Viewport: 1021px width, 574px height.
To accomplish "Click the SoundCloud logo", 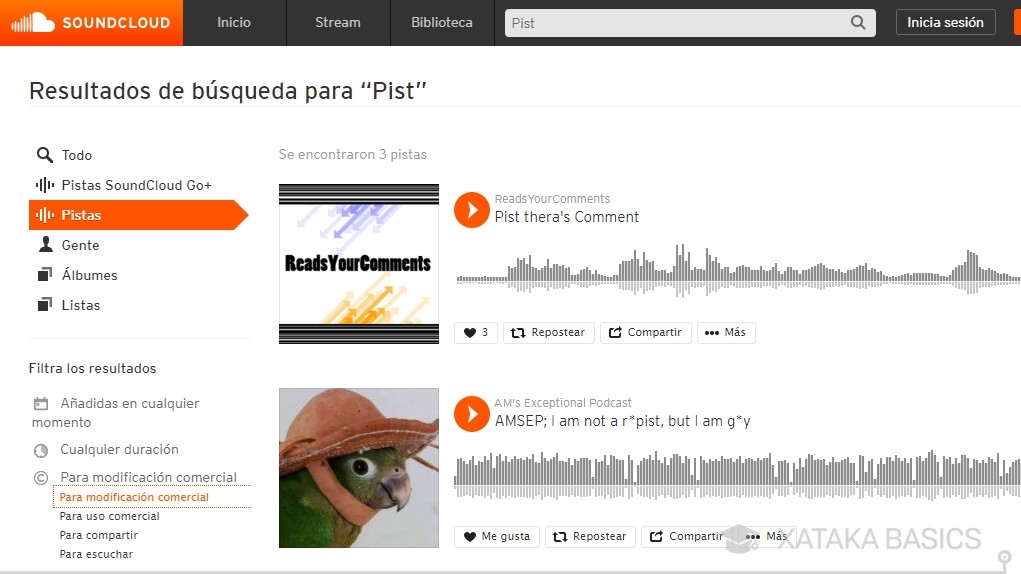I will pyautogui.click(x=91, y=23).
